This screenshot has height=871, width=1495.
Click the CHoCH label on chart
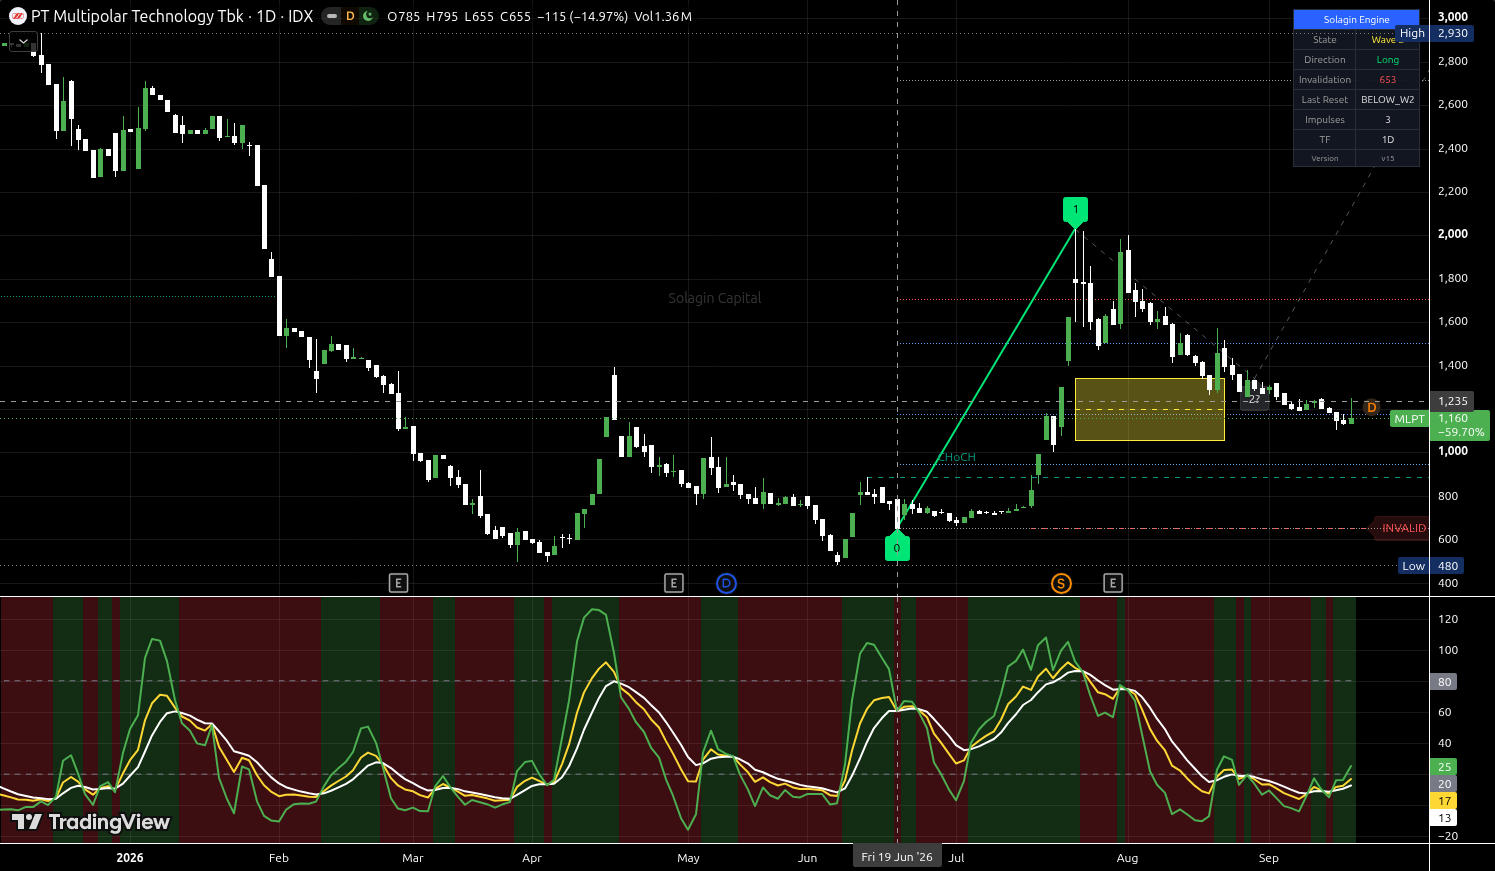coord(956,457)
